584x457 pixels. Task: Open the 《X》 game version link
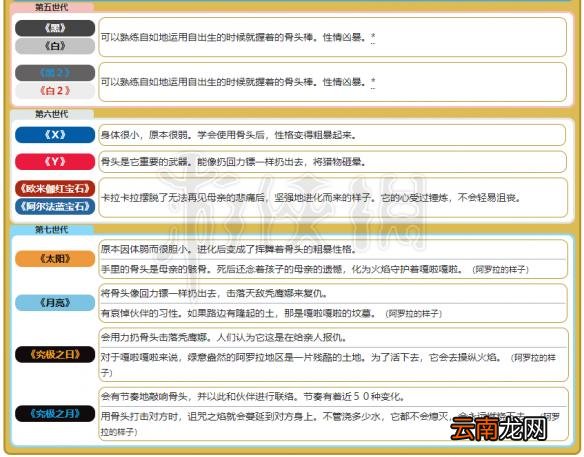pos(55,135)
